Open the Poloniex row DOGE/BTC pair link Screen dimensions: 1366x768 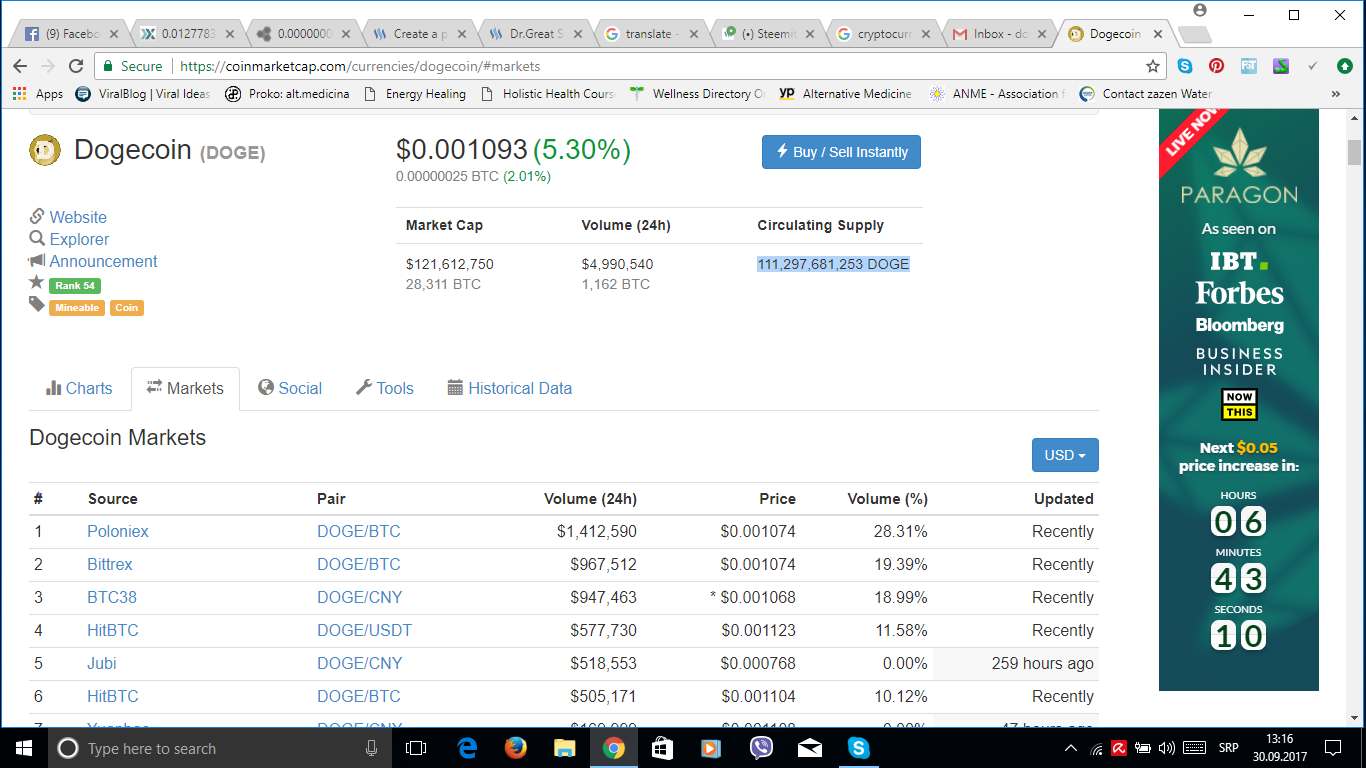[358, 531]
